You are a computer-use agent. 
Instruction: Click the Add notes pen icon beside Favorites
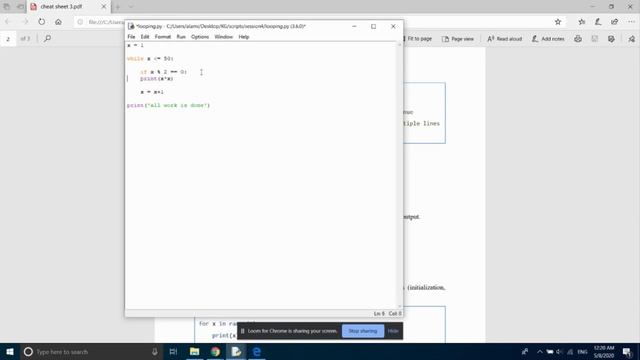598,22
